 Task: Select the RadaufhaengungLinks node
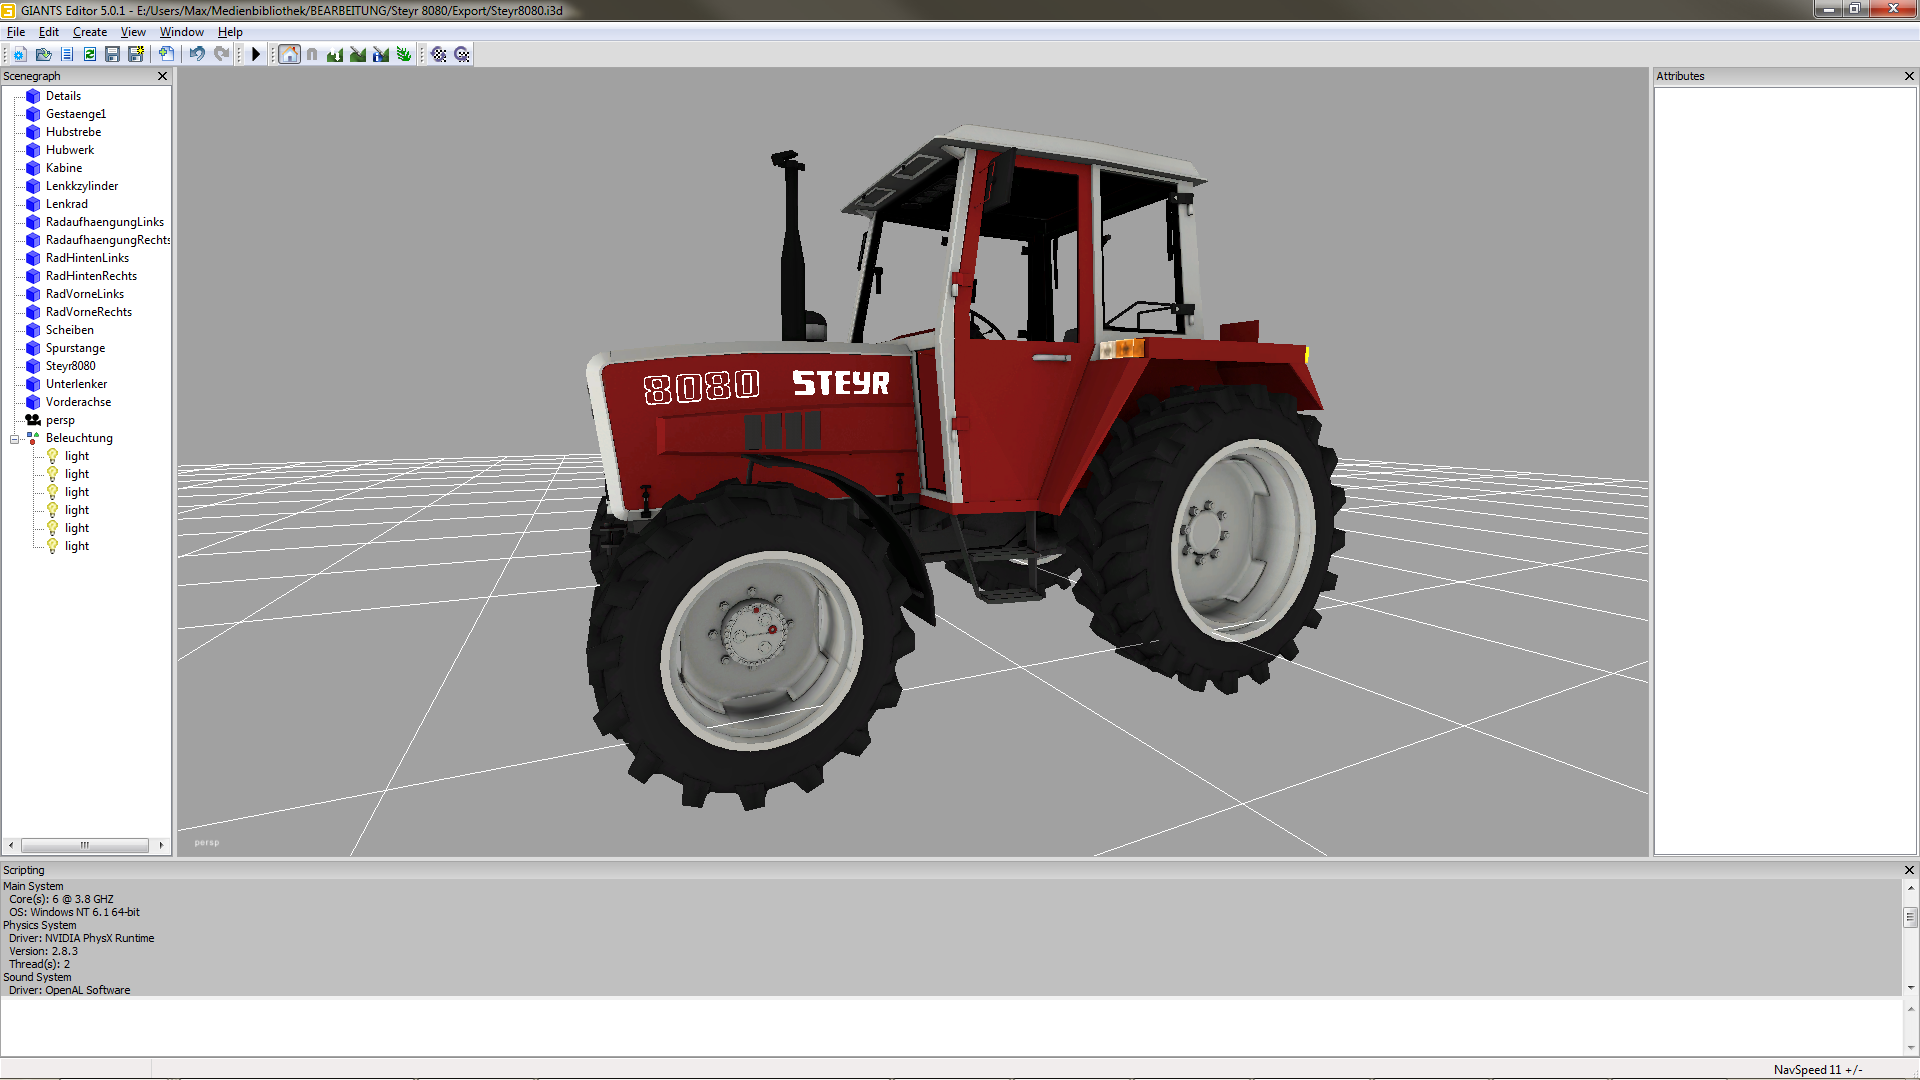(x=105, y=222)
